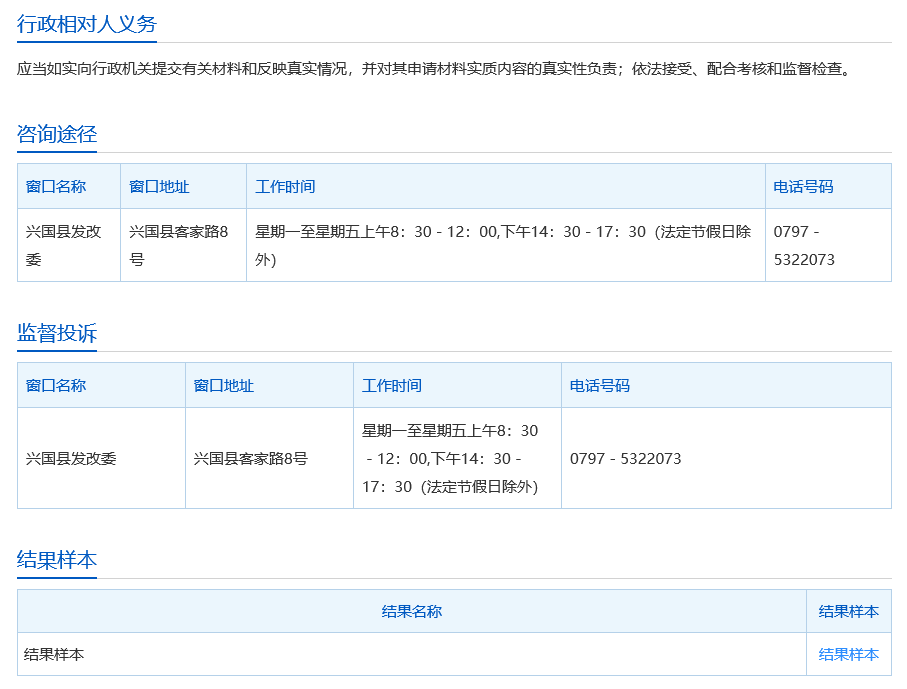Click the 行政相对人义务 section heading

coord(87,24)
